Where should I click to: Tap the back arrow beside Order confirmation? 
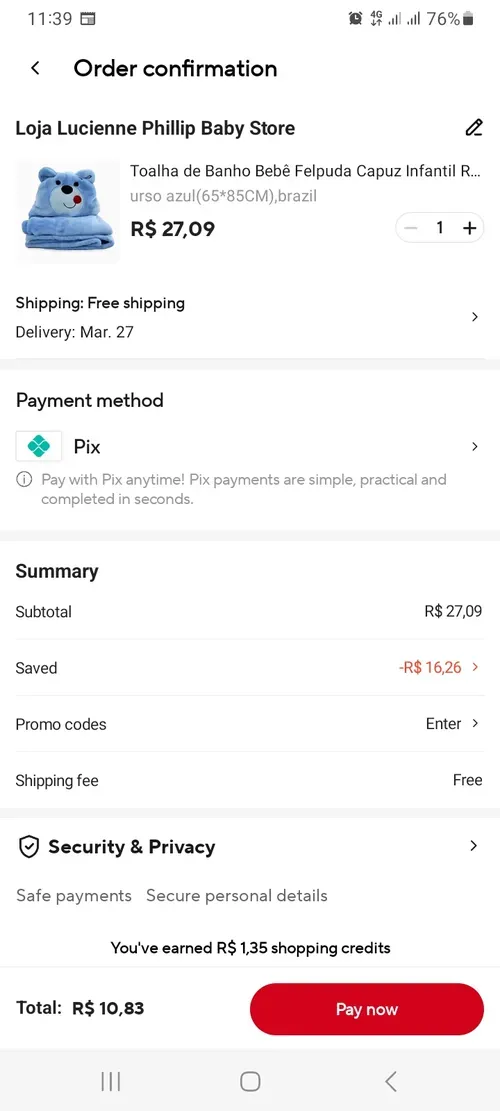tap(35, 68)
